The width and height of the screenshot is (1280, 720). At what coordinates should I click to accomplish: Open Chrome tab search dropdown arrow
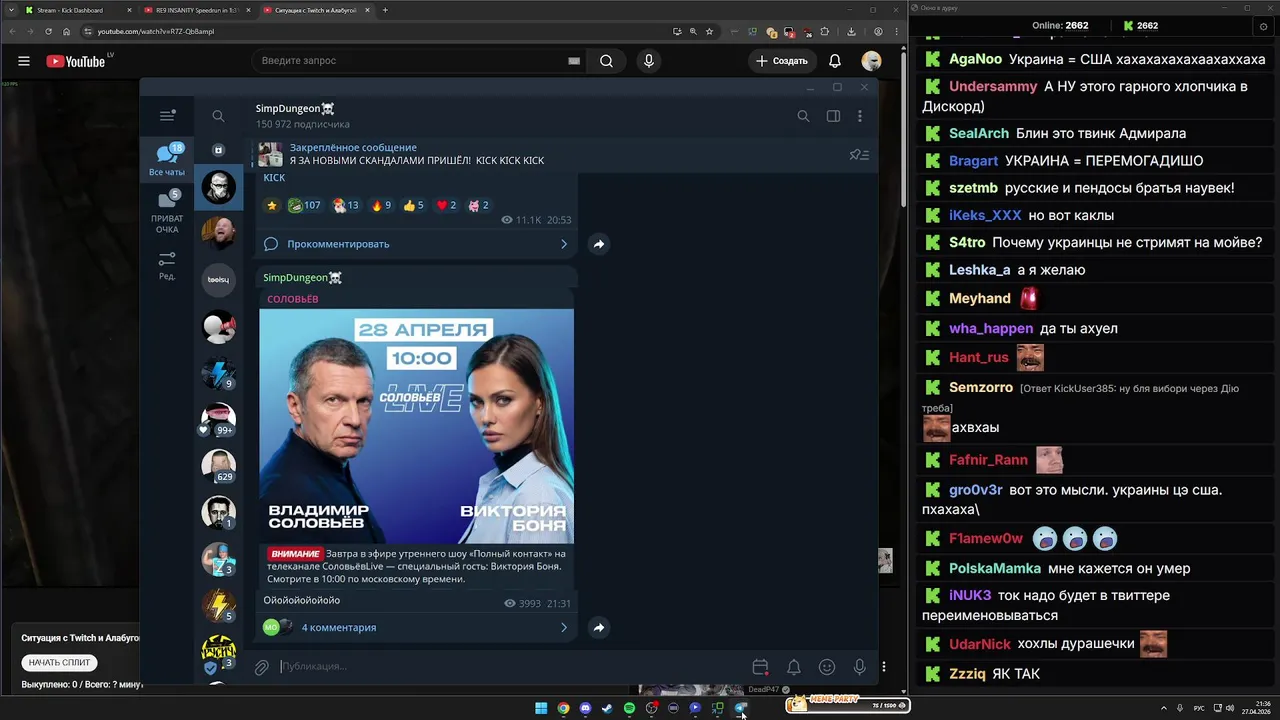tap(10, 10)
